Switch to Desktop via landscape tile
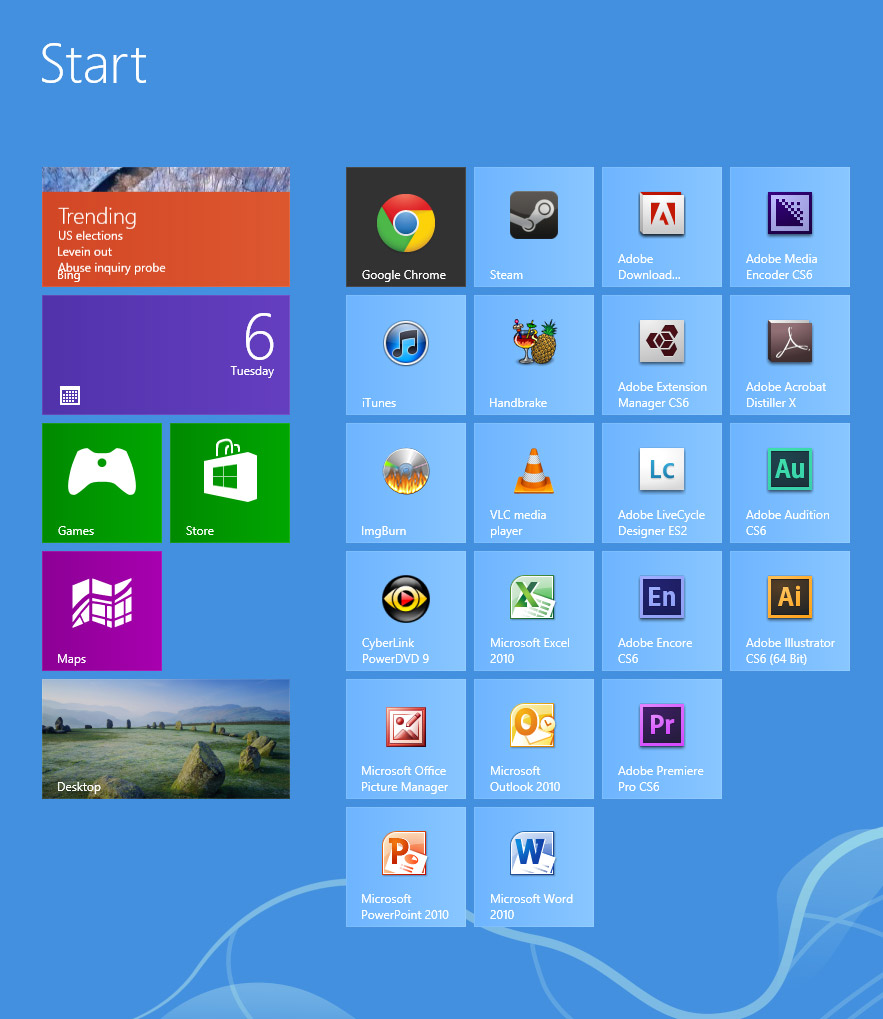The height and width of the screenshot is (1019, 883). pos(166,739)
